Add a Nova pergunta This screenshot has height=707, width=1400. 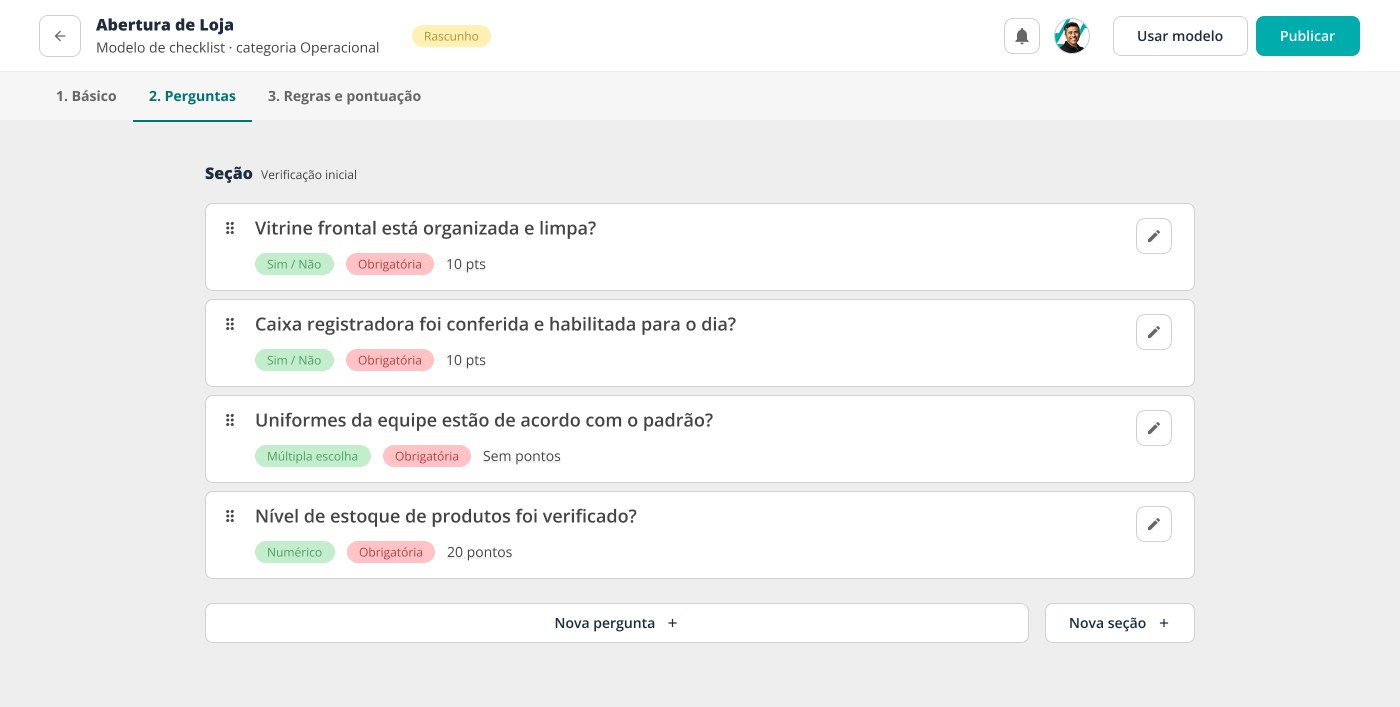pos(616,623)
